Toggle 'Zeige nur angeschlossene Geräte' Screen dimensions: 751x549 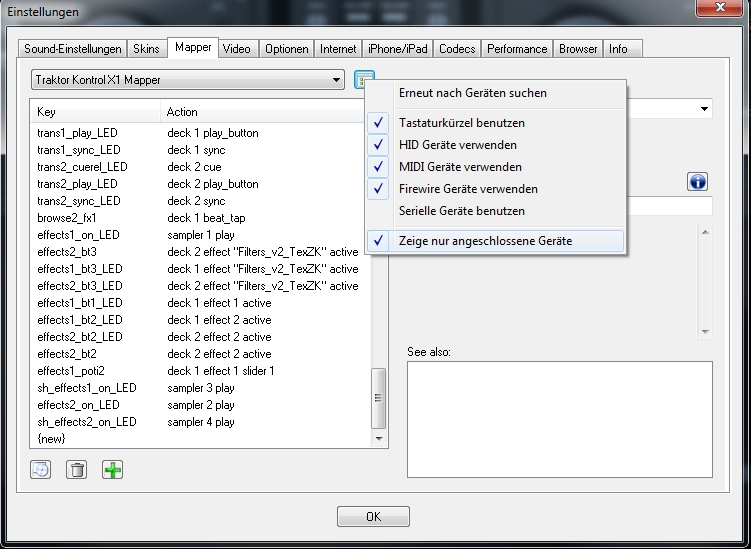(482, 240)
